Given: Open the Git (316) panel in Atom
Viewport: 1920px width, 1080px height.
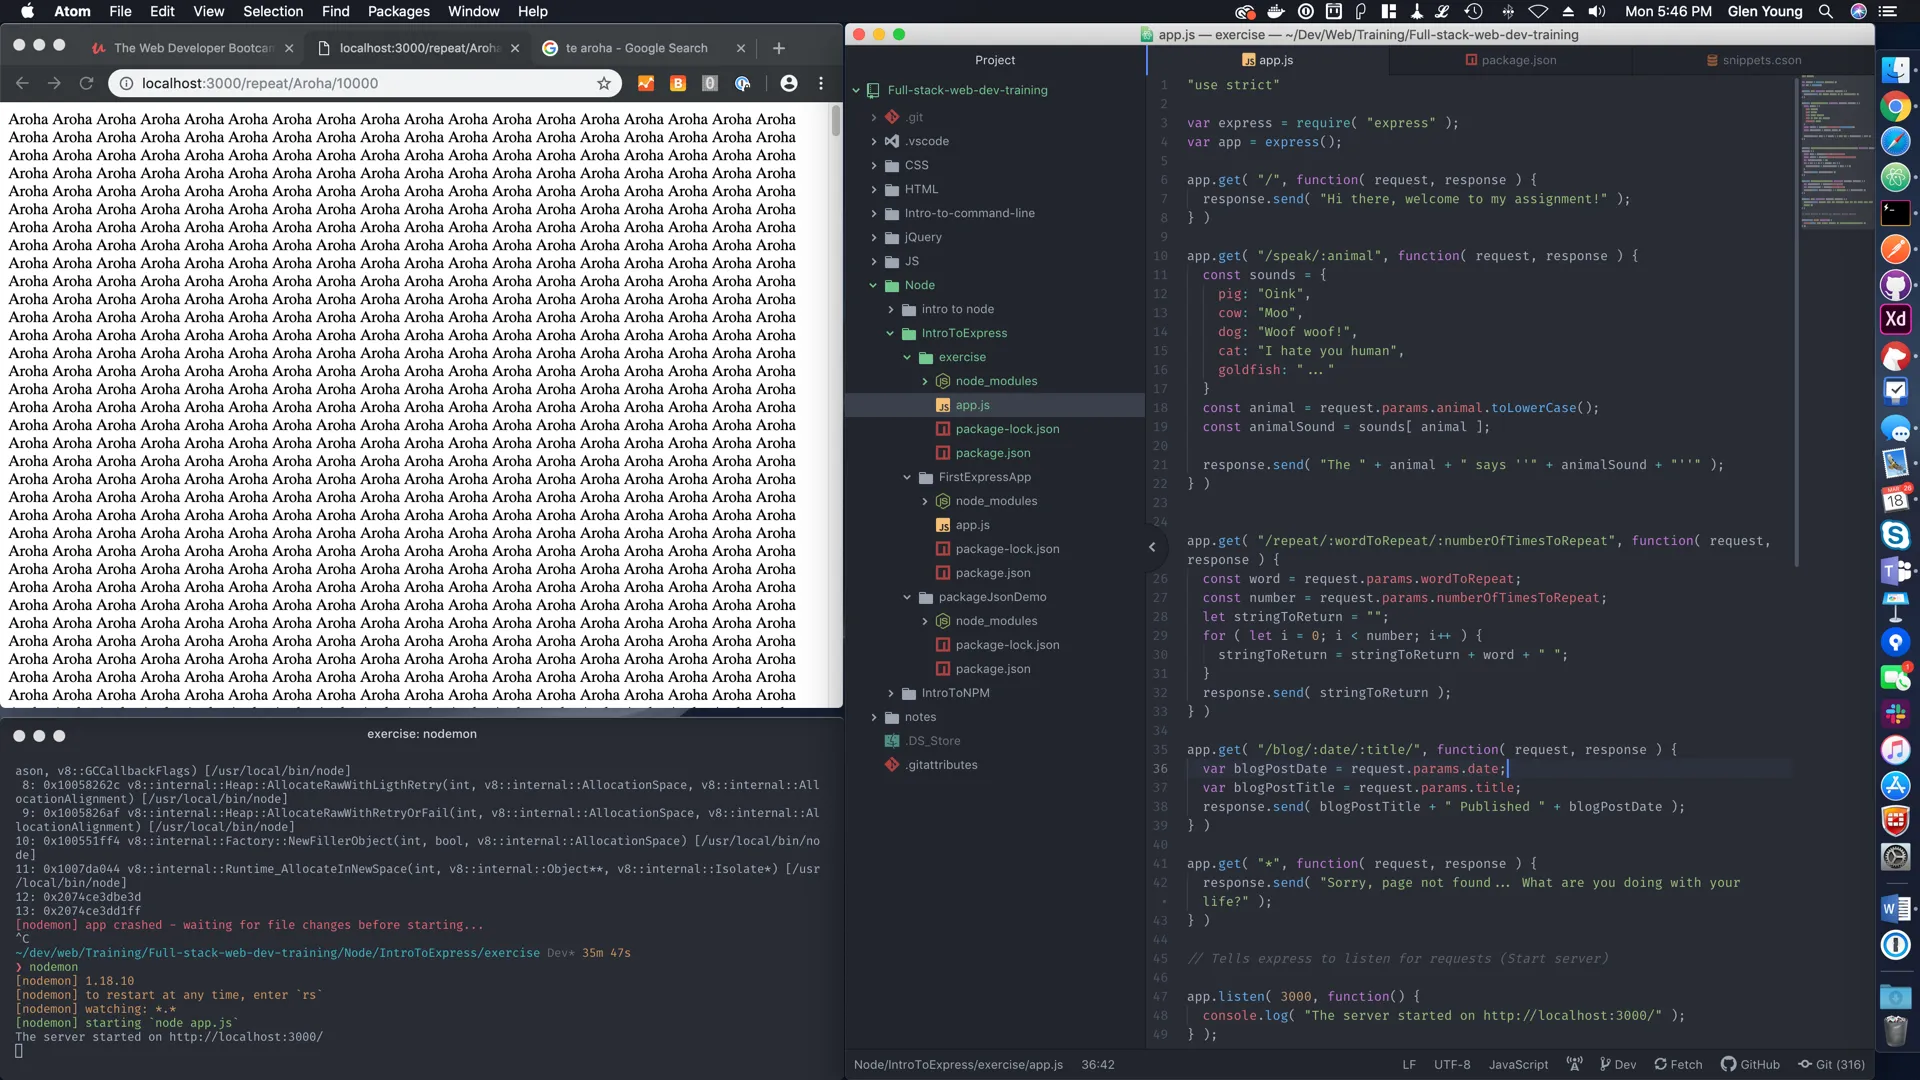Looking at the screenshot, I should coord(1833,1064).
